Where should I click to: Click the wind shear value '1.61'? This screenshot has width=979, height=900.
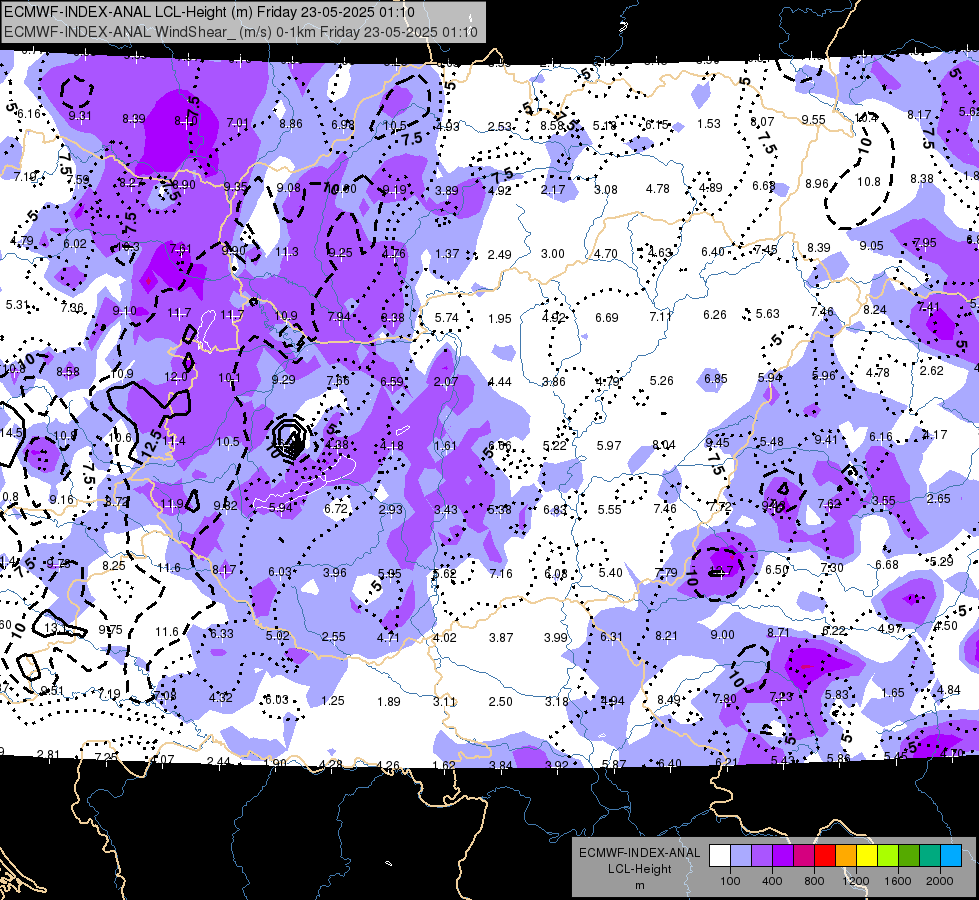[x=445, y=446]
